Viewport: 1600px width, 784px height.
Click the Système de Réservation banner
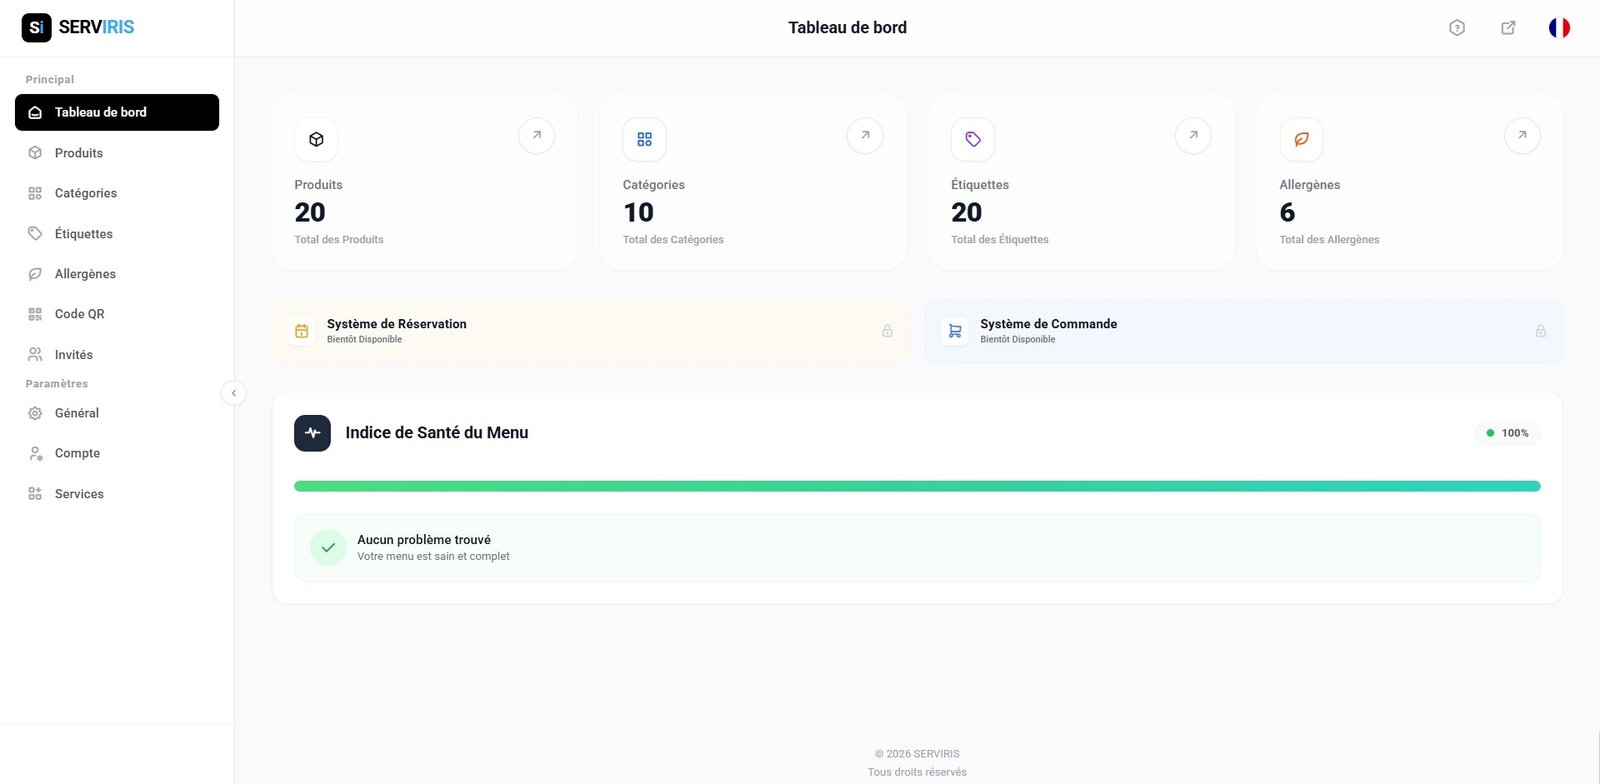click(x=590, y=331)
